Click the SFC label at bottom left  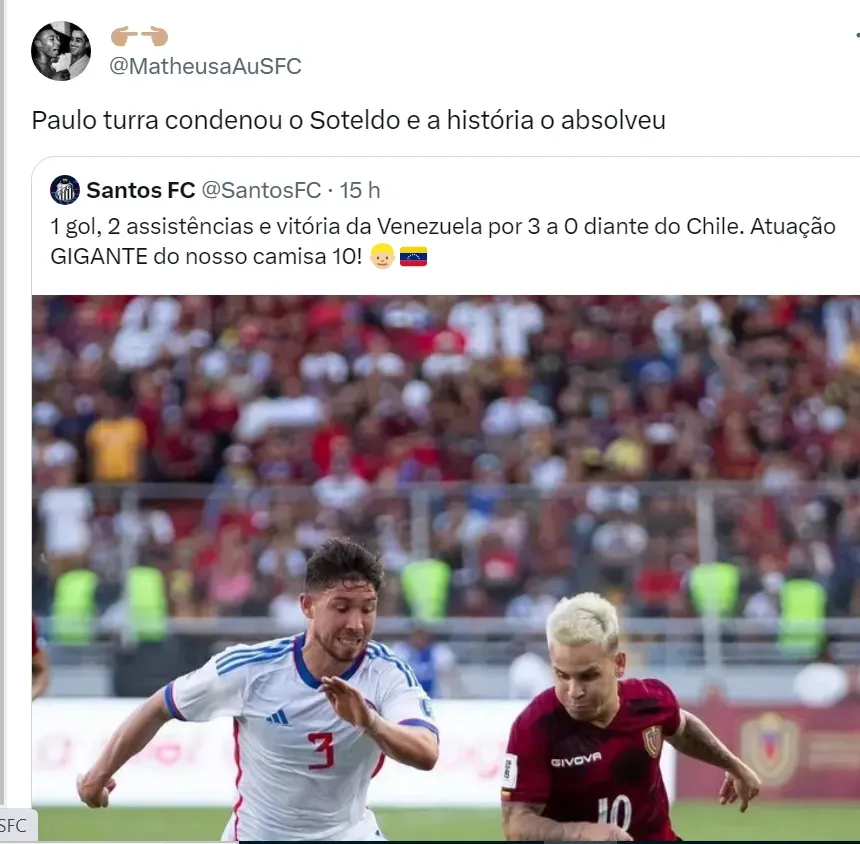tap(13, 825)
